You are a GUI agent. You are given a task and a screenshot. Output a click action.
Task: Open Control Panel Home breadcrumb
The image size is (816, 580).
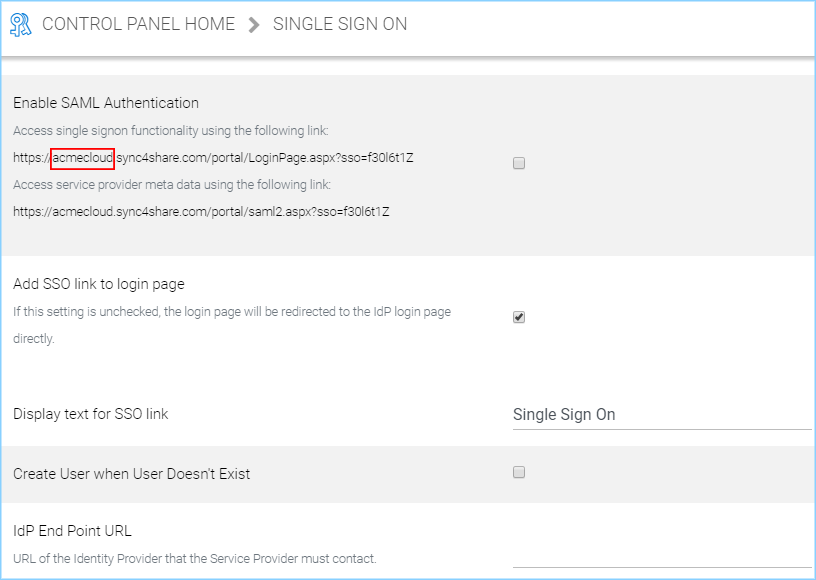point(138,24)
